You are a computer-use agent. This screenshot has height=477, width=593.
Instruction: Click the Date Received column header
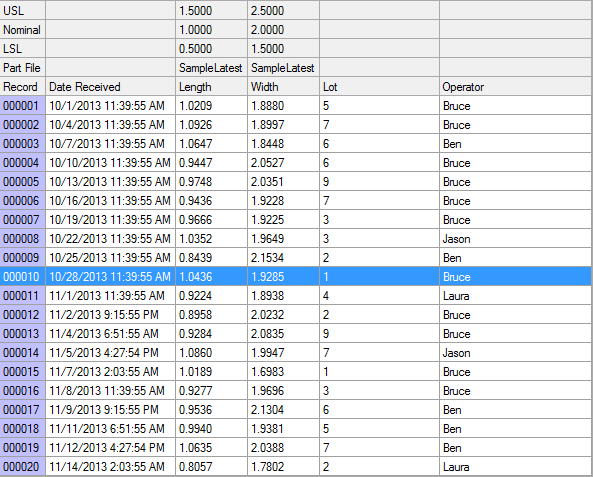tap(110, 87)
